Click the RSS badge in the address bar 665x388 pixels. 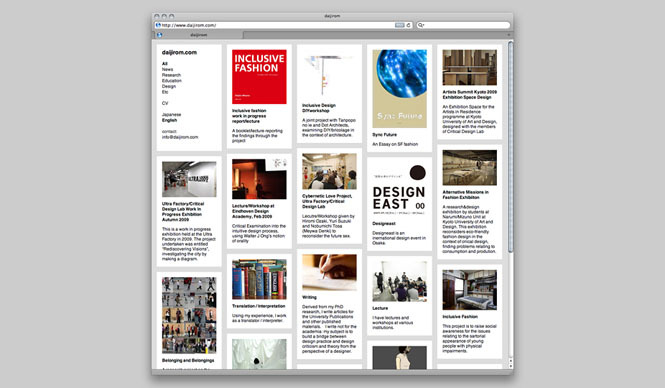click(x=399, y=25)
